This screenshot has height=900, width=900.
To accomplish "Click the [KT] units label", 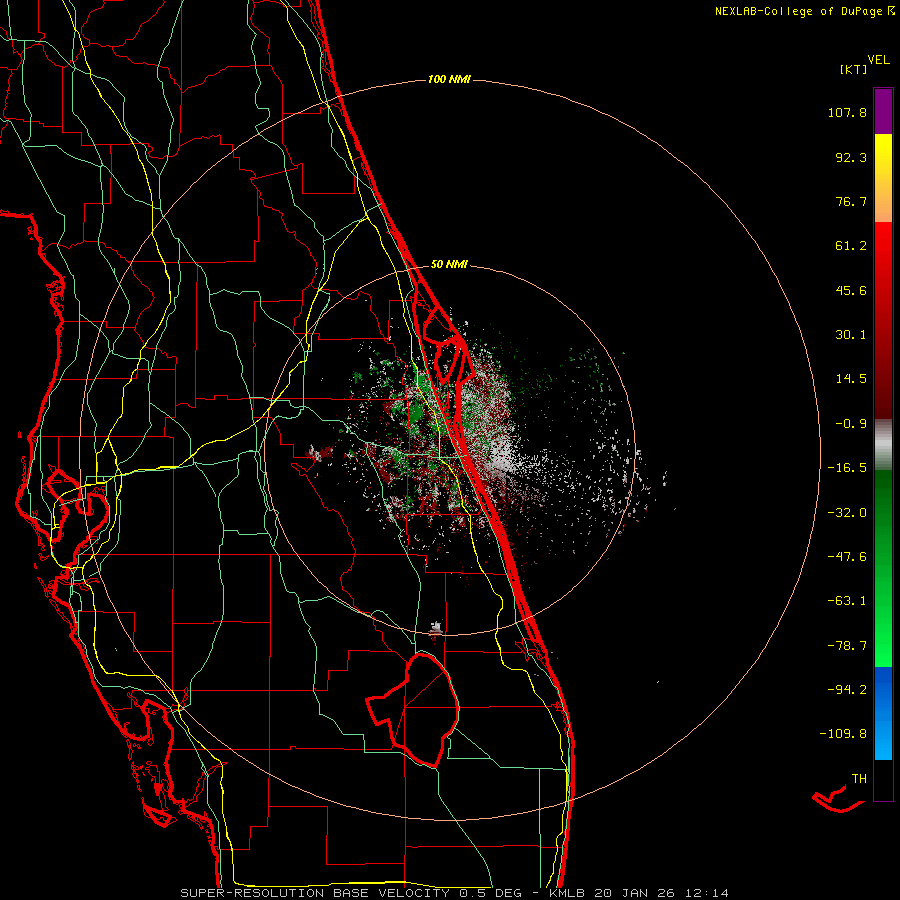I will click(854, 69).
